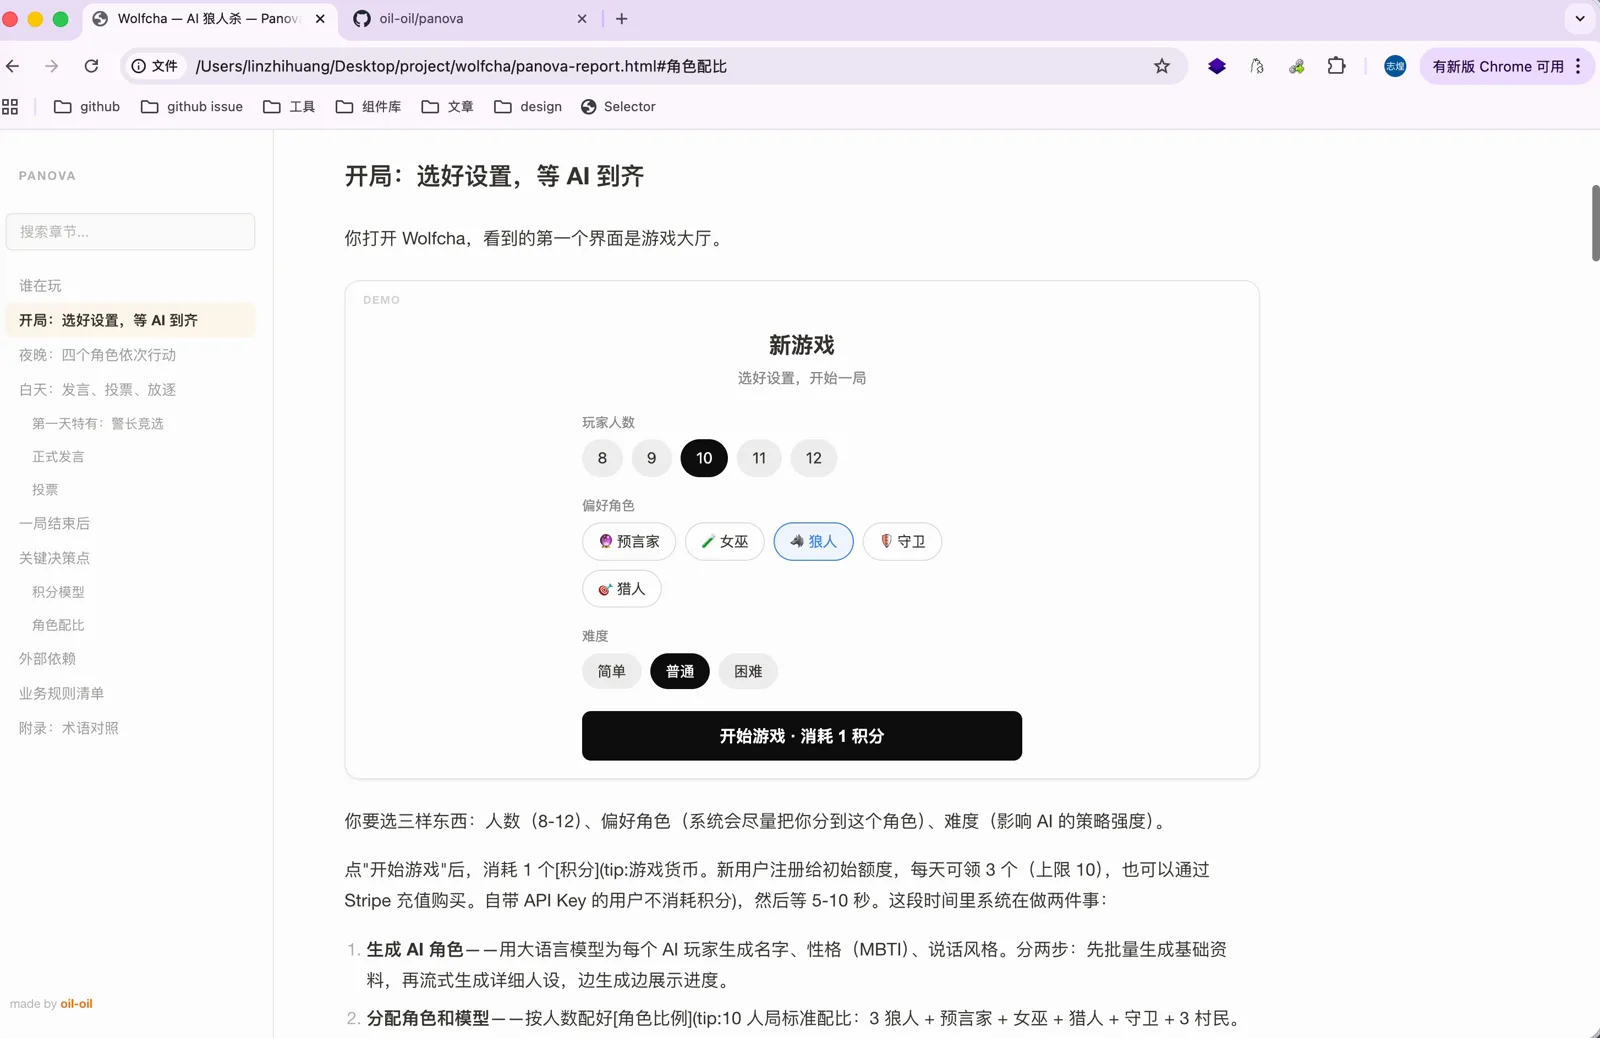The image size is (1600, 1038).
Task: Go to 夜晚:四个角色依次行动 section
Action: (97, 355)
